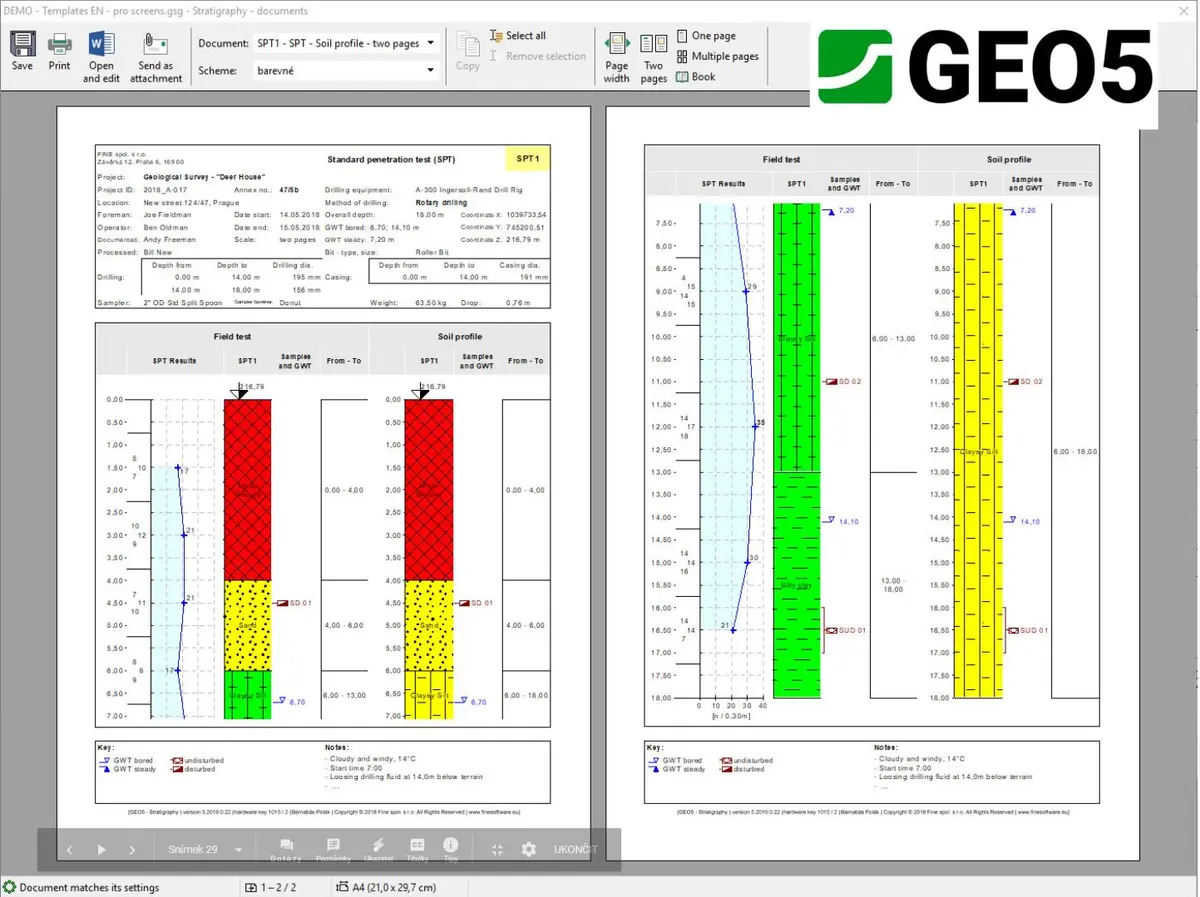1200x897 pixels.
Task: Click the 'Rotary drilling' method text
Action: [440, 202]
